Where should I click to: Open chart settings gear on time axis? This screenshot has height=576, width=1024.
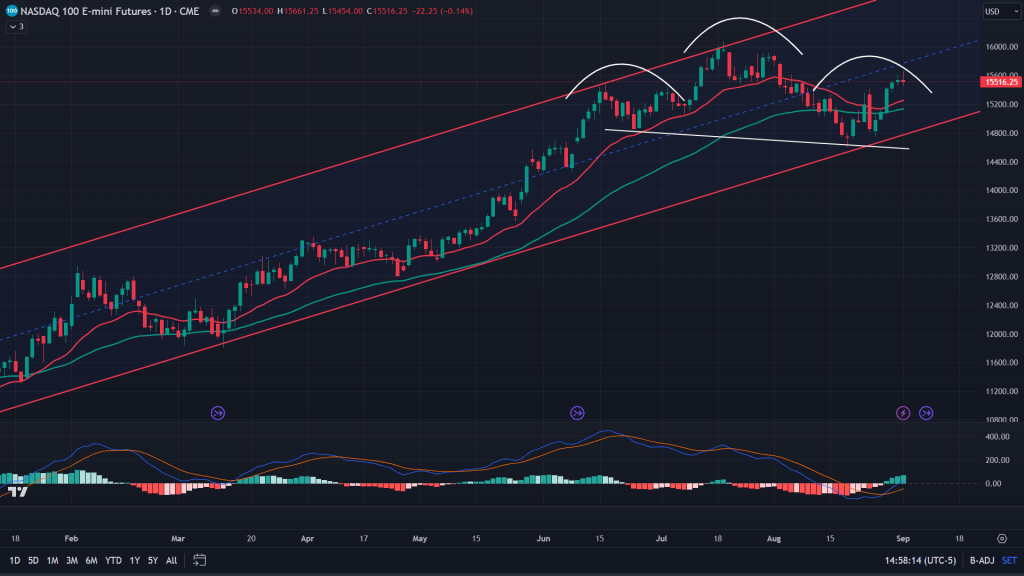pos(1002,537)
